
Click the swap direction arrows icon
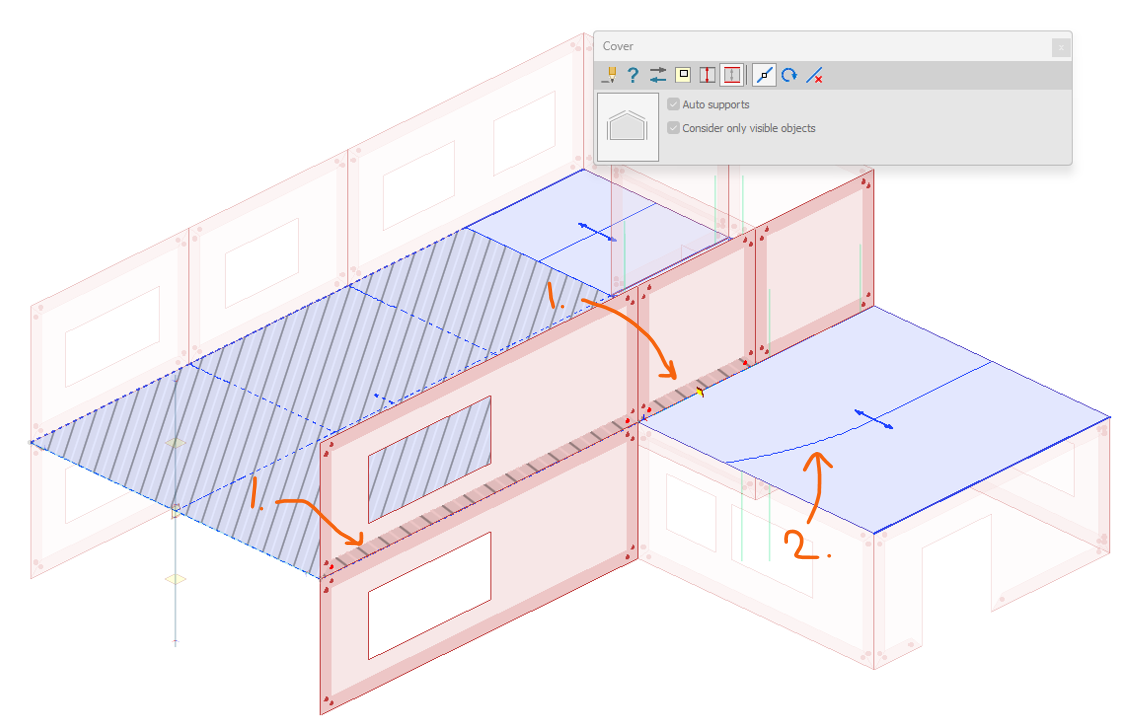[x=658, y=75]
